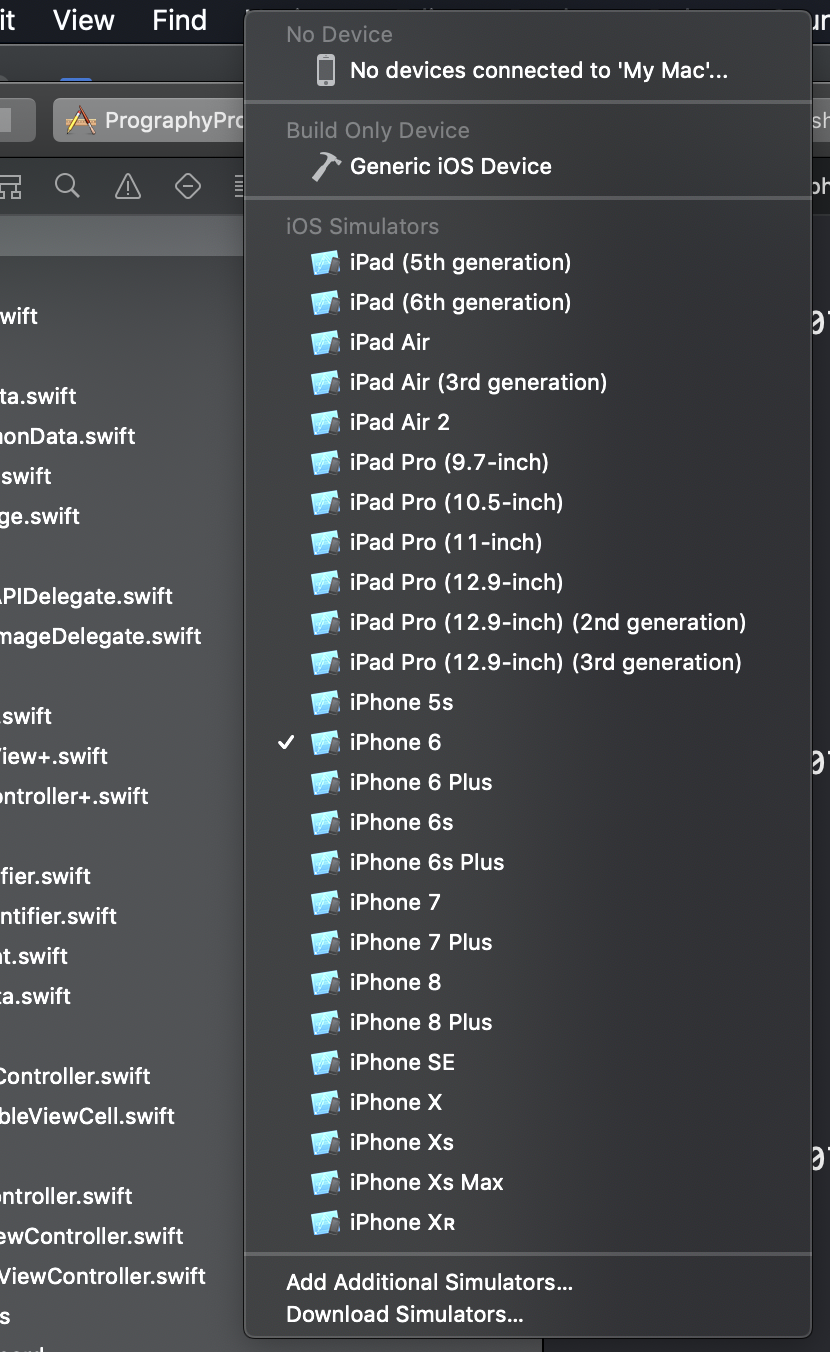Select the file ending in iew+.swift
830x1352 pixels.
click(x=54, y=756)
